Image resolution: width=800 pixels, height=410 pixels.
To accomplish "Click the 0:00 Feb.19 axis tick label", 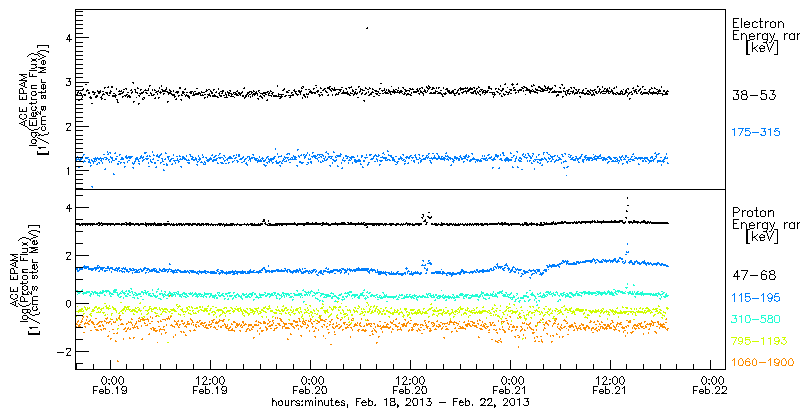I will 111,385.
